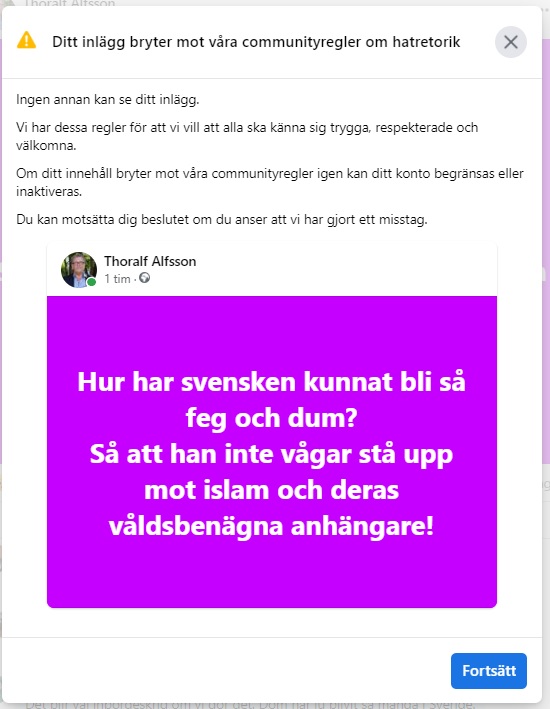Select the dialog title about communityregler om hatretorik
550x709 pixels.
click(256, 42)
